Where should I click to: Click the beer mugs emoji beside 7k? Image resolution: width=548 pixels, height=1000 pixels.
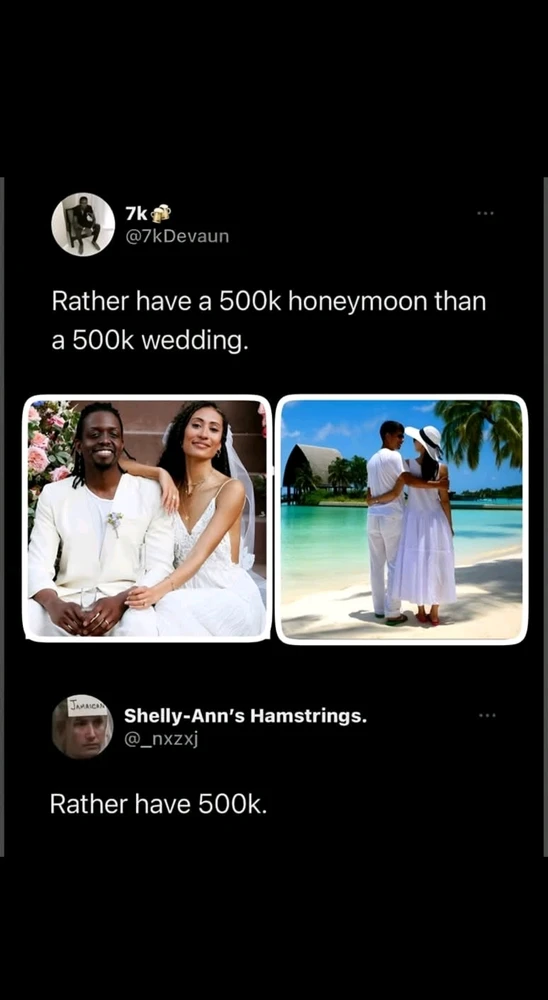[161, 212]
